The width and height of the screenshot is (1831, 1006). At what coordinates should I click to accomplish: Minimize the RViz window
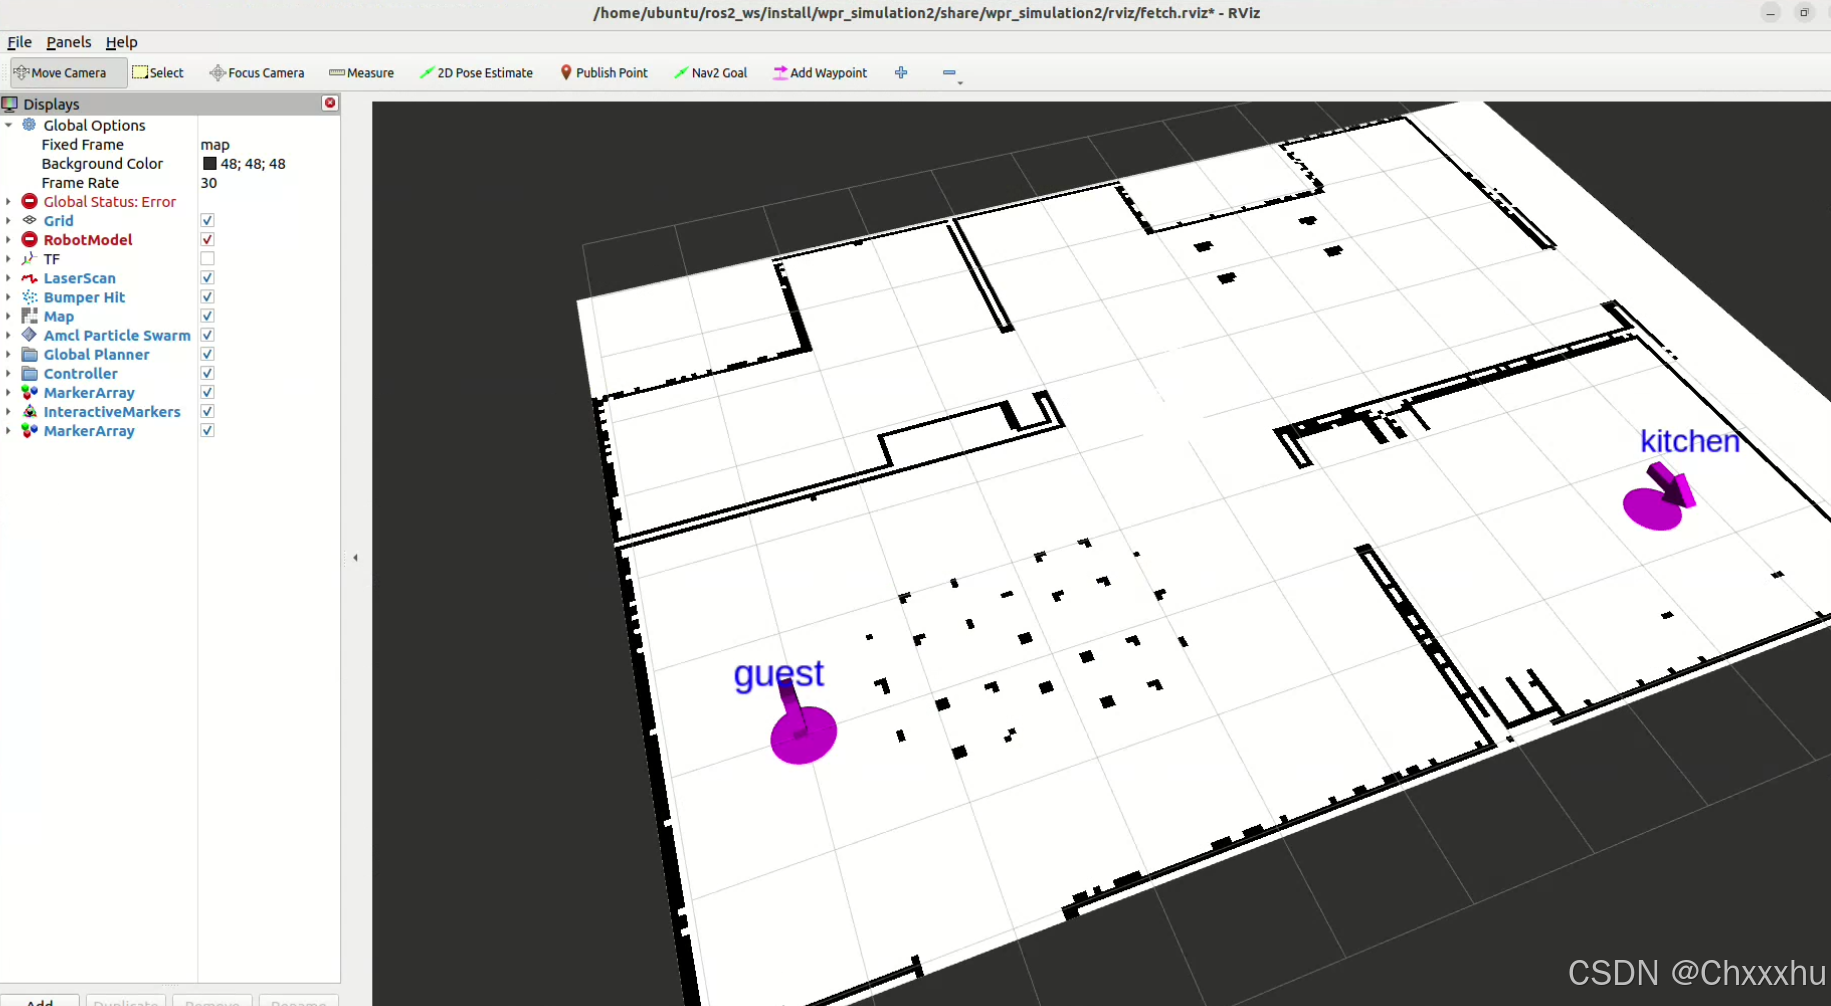[x=1770, y=13]
